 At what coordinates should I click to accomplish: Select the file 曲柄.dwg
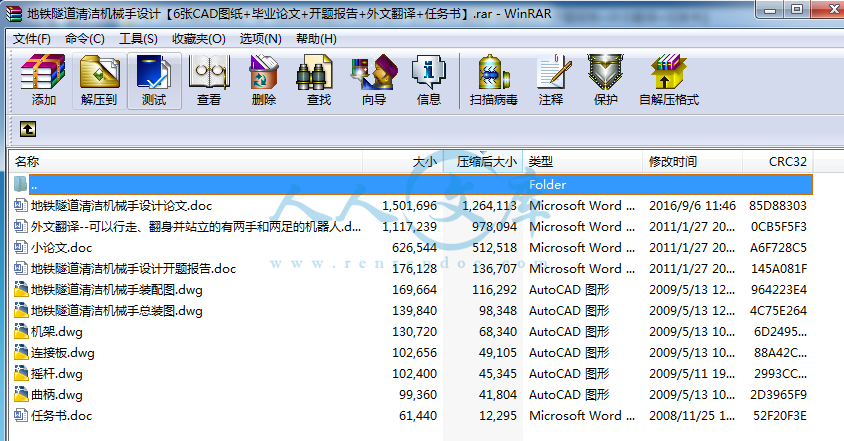coord(57,394)
